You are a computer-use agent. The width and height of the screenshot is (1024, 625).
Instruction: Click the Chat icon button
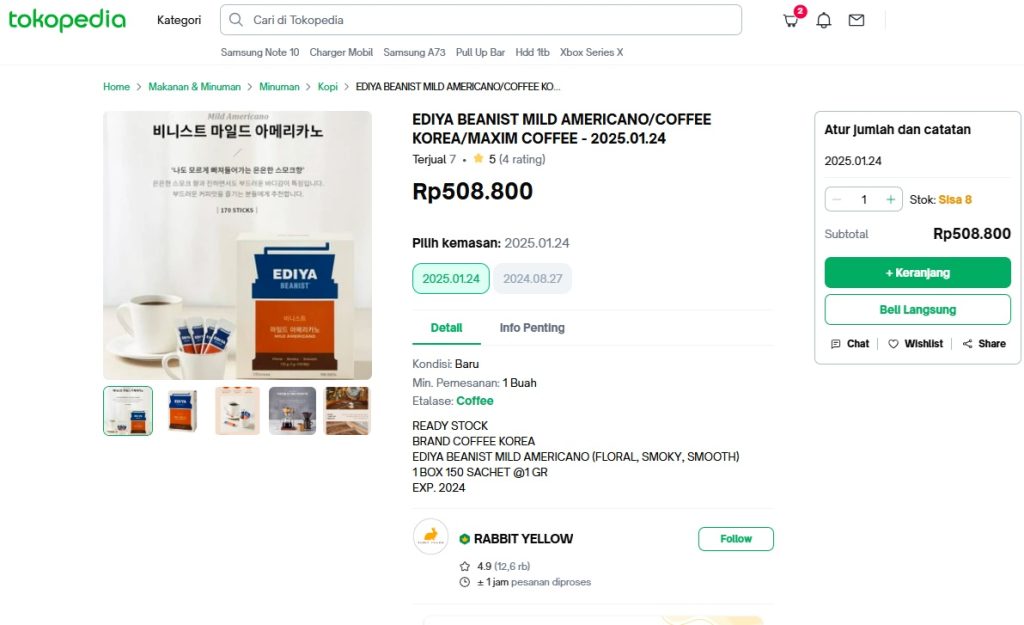coord(850,344)
